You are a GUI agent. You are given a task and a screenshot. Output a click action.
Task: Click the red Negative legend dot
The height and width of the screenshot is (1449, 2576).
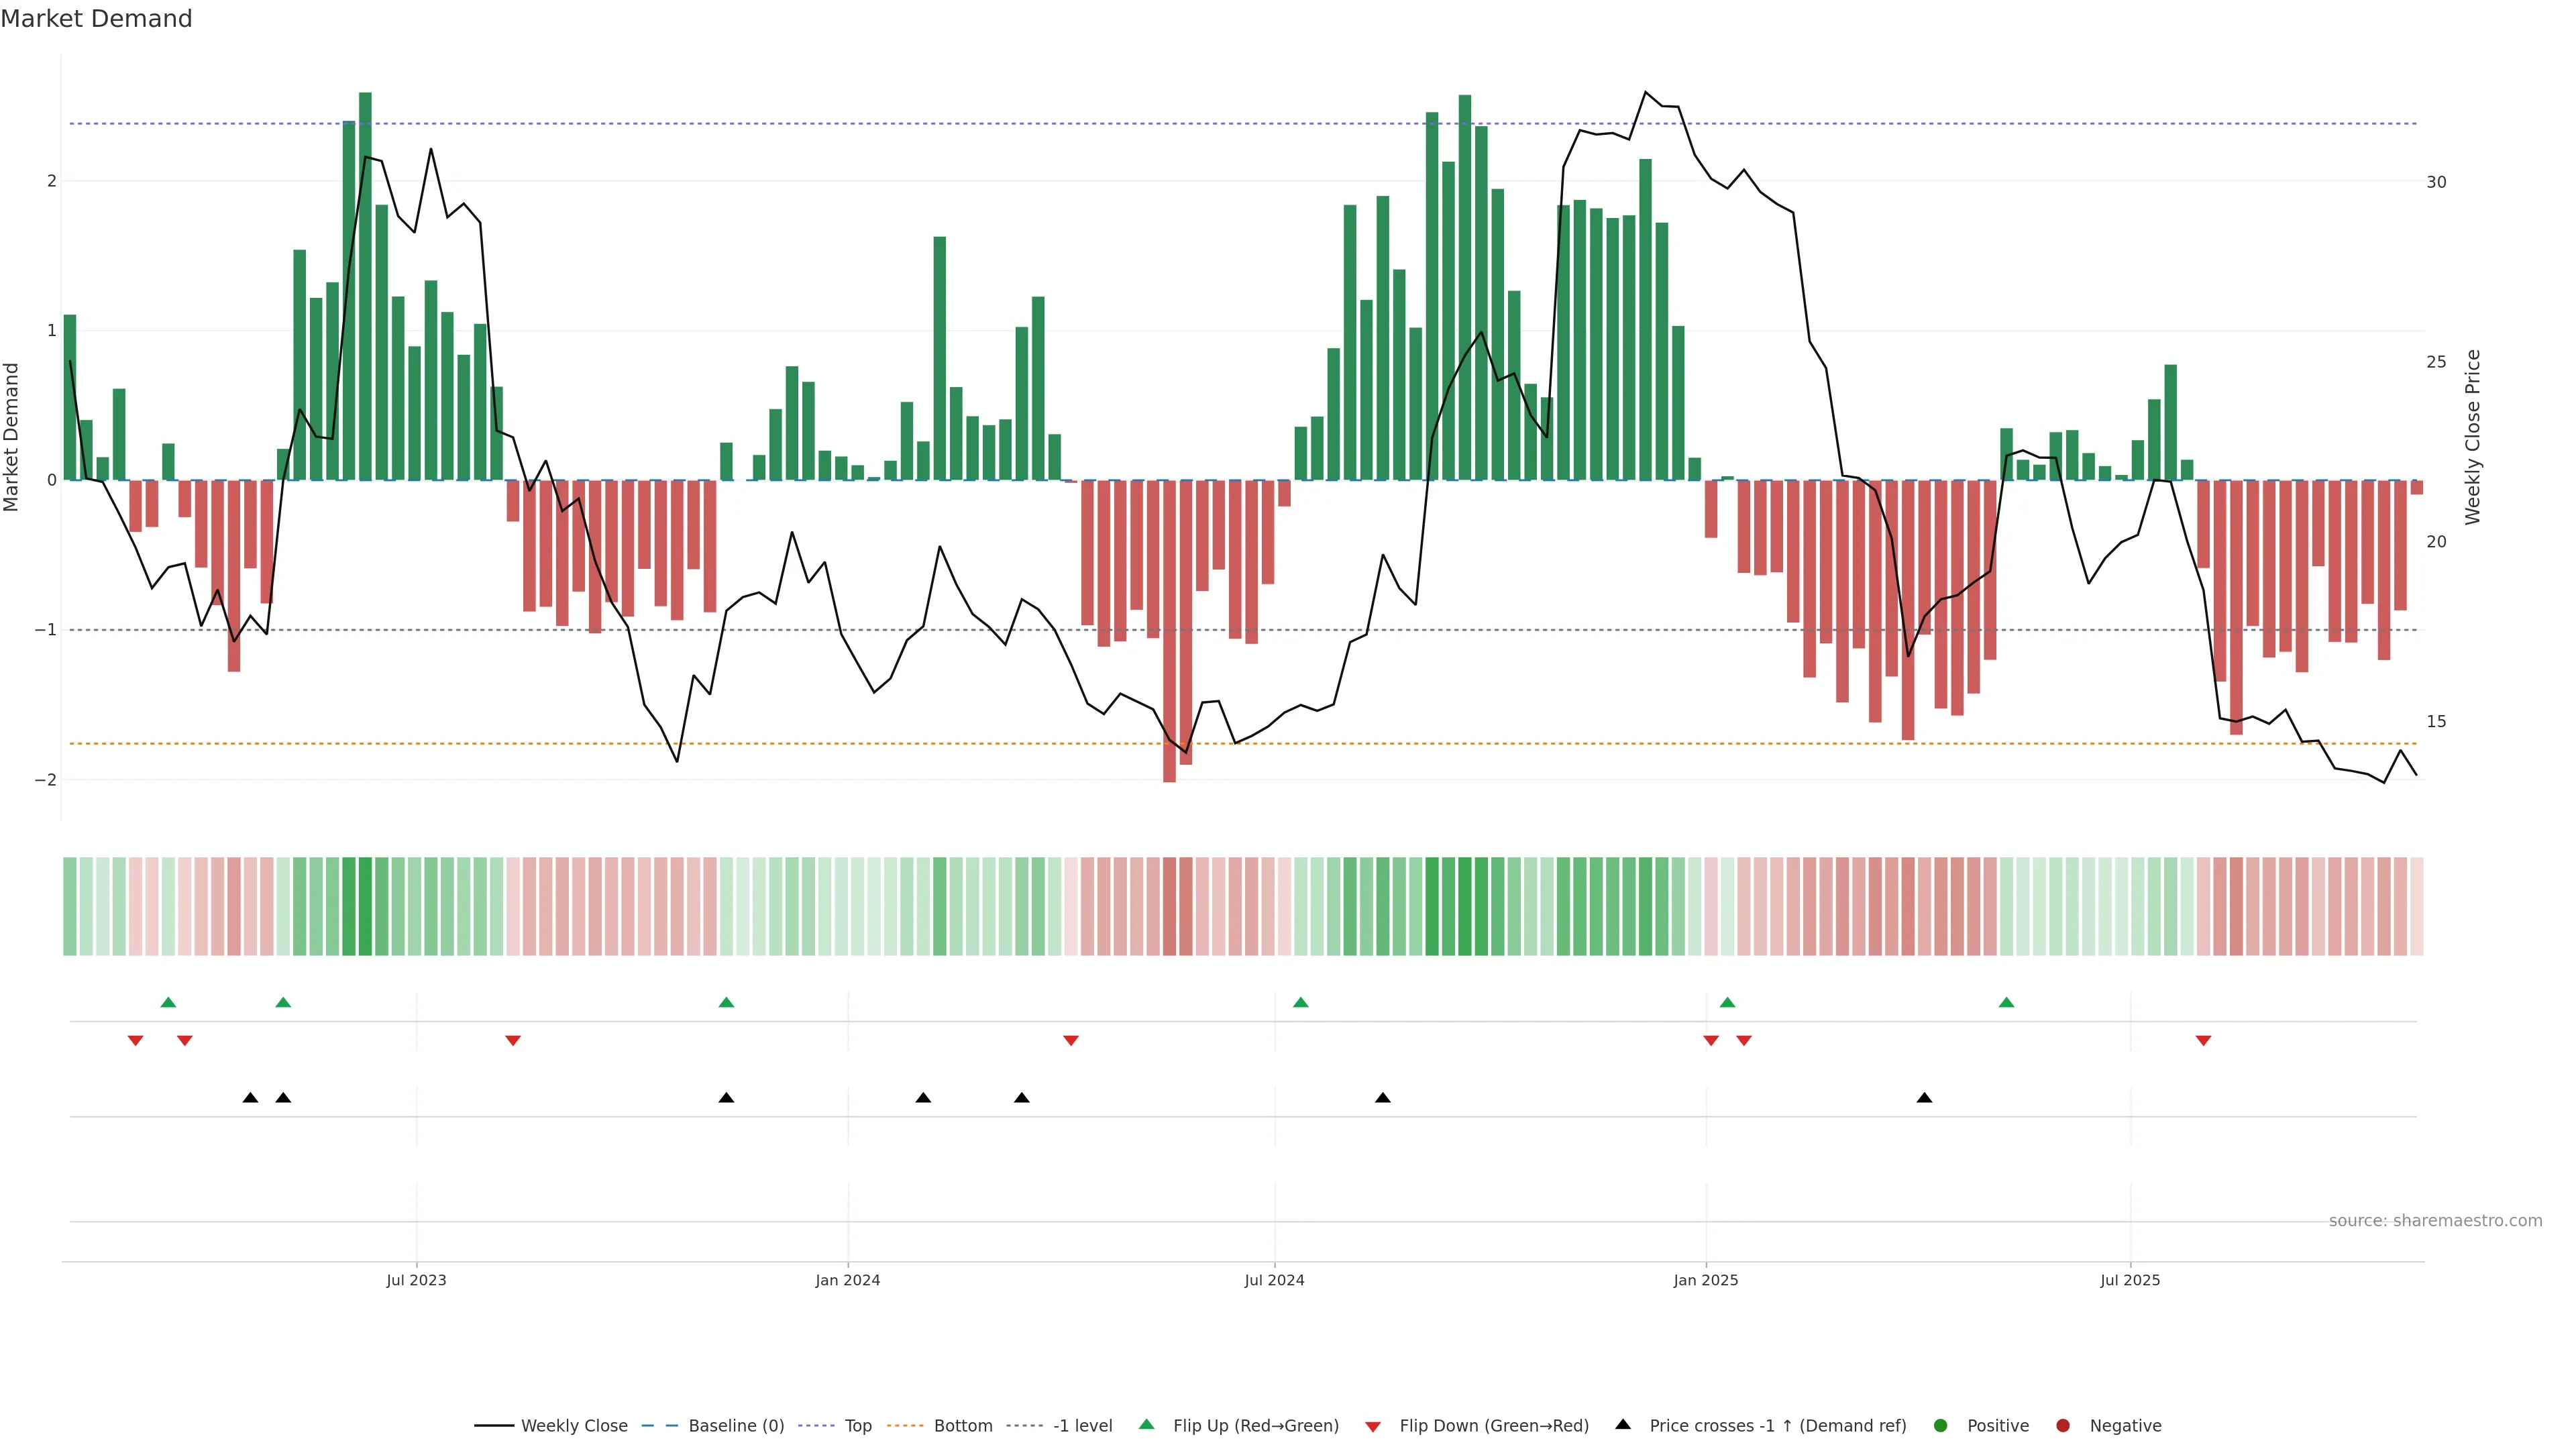[2062, 1425]
